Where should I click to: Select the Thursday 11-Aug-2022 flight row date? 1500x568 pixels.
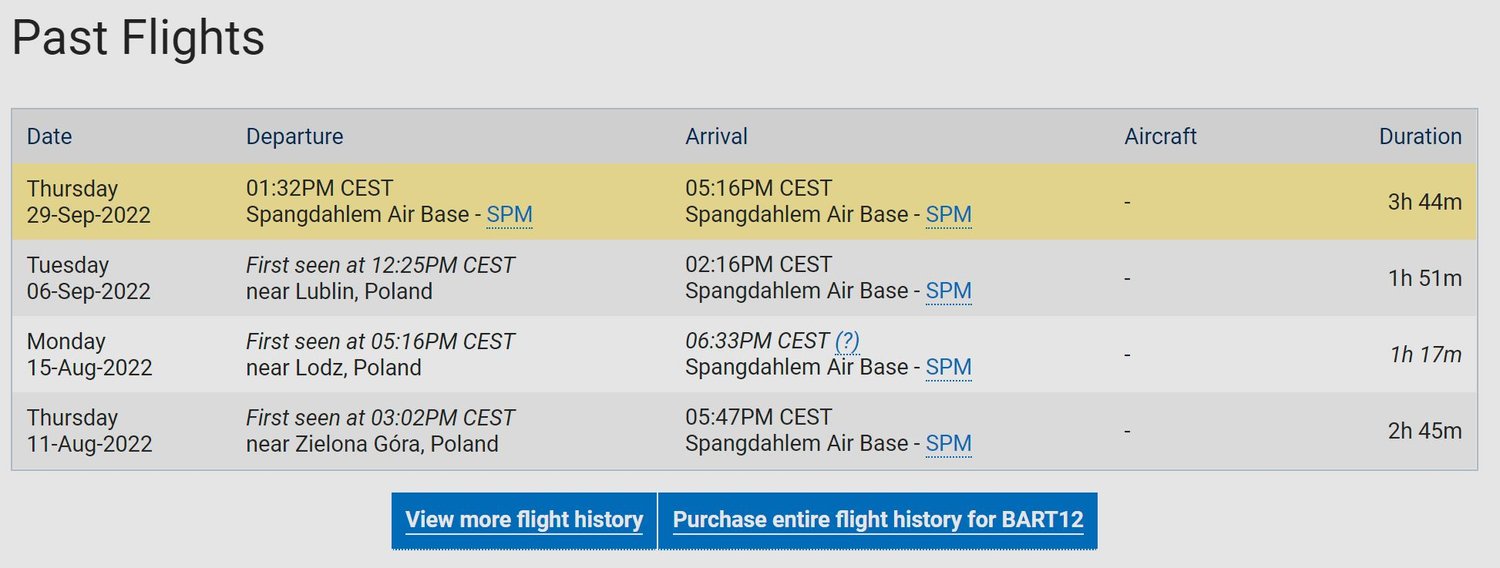[x=89, y=430]
